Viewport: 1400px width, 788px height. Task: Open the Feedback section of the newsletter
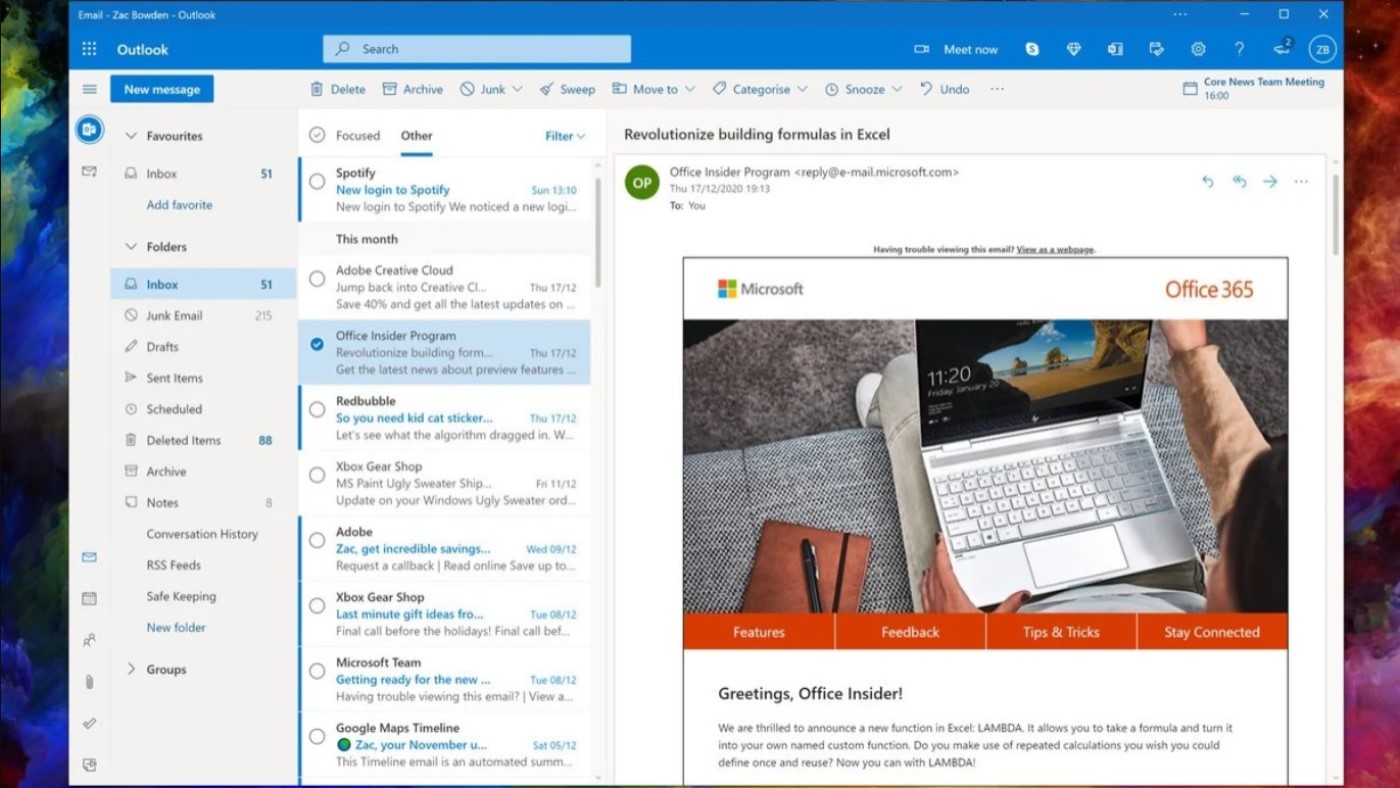click(x=910, y=632)
